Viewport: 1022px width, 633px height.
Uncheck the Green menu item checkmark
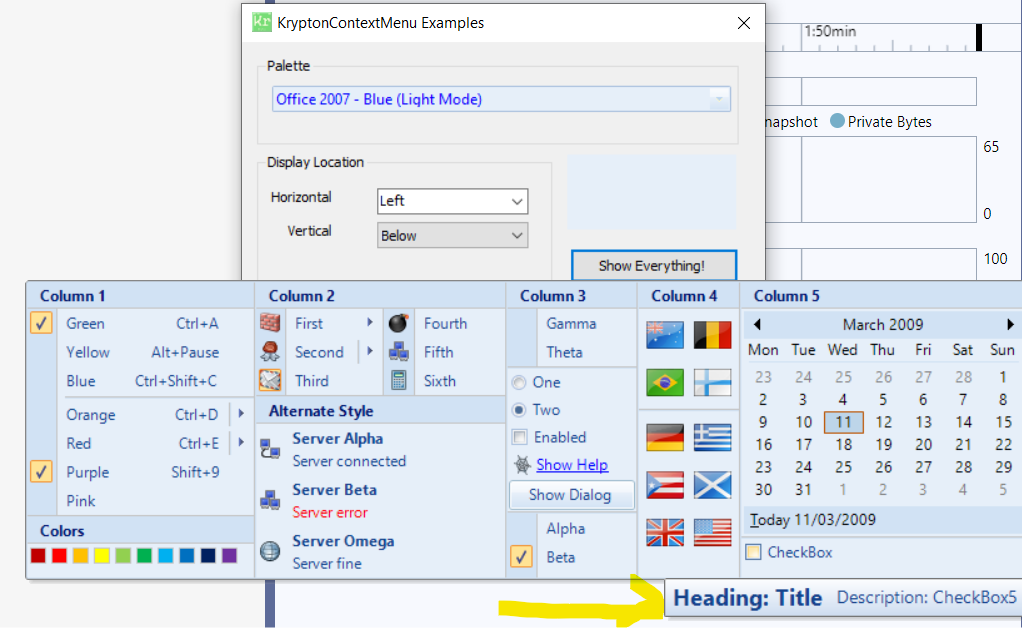tap(41, 323)
